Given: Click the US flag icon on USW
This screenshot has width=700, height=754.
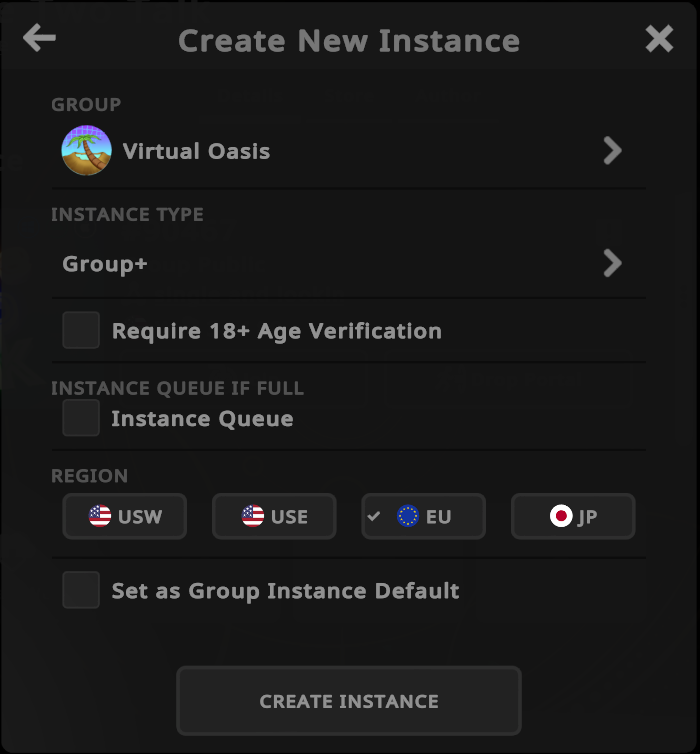Looking at the screenshot, I should (100, 516).
